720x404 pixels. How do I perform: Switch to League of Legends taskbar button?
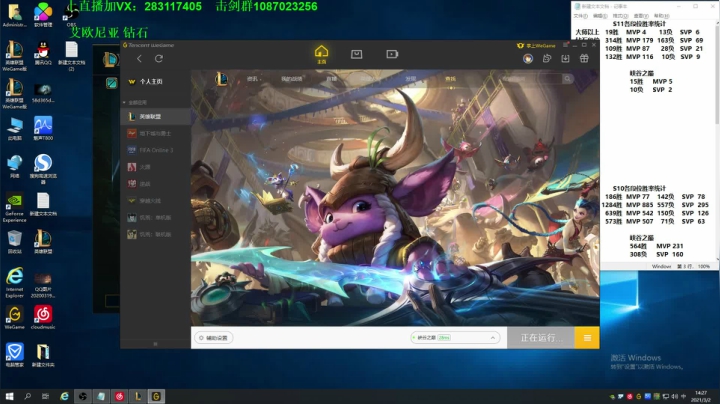click(138, 396)
